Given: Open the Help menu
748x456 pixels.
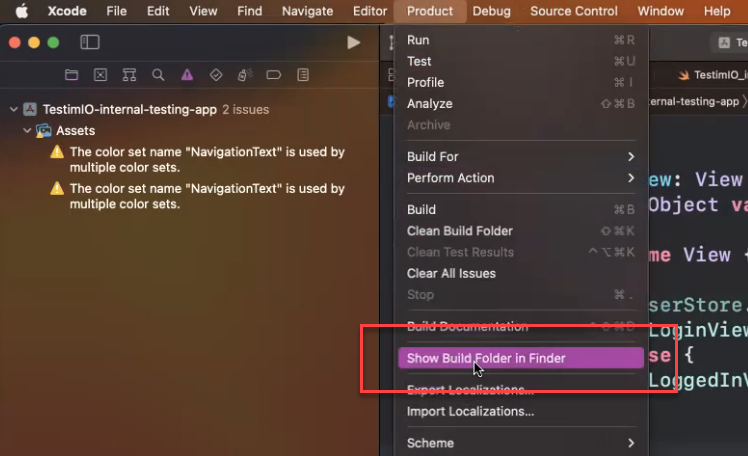Looking at the screenshot, I should (x=717, y=11).
